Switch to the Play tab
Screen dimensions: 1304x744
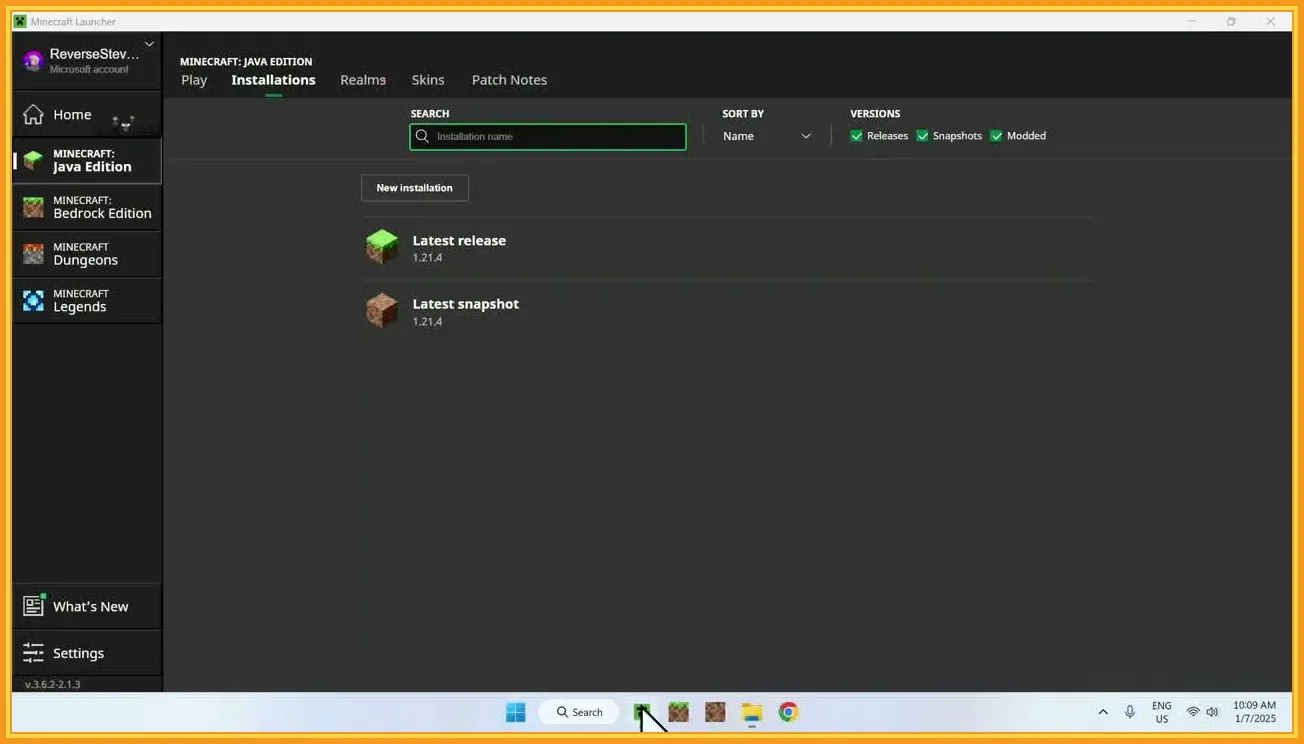[x=194, y=80]
